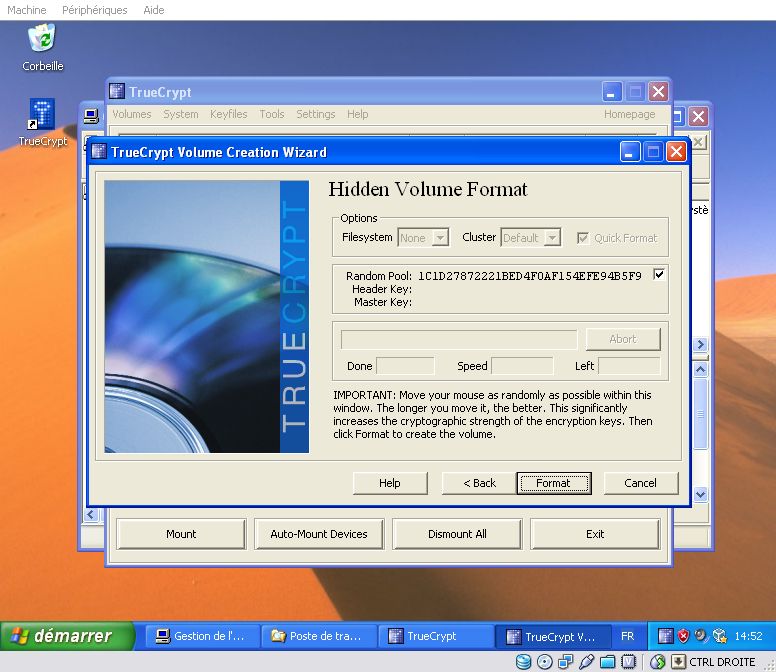
Task: Open the Tools menu in TrueCrypt
Action: [272, 114]
